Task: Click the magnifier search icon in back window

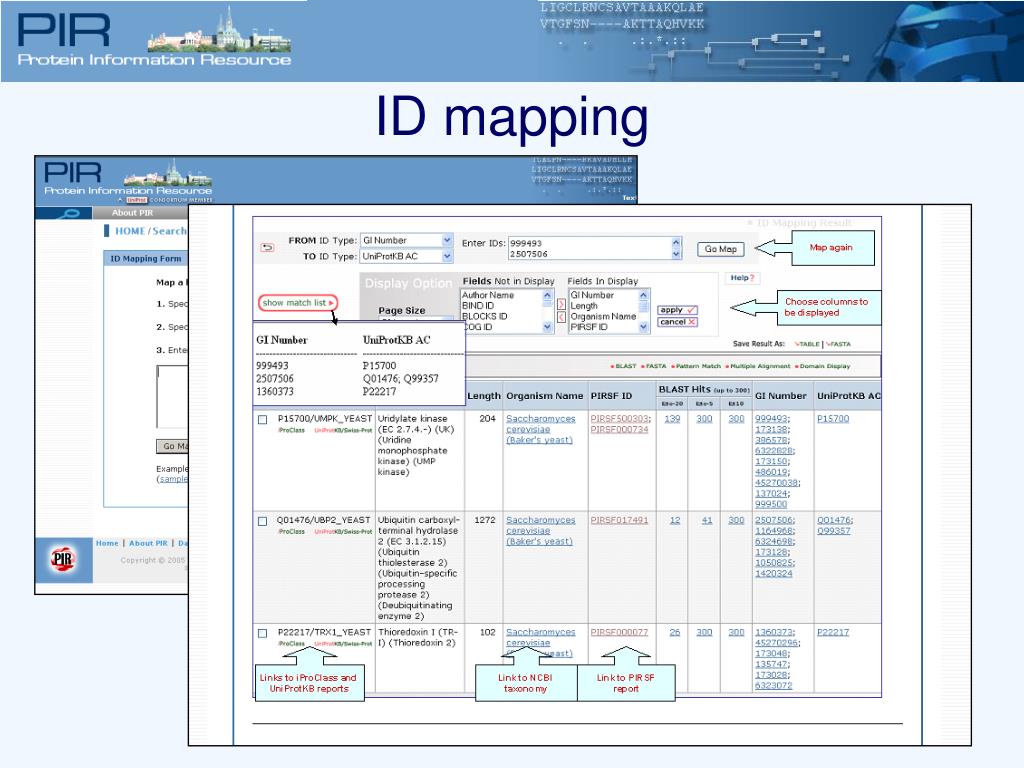Action: (x=68, y=214)
